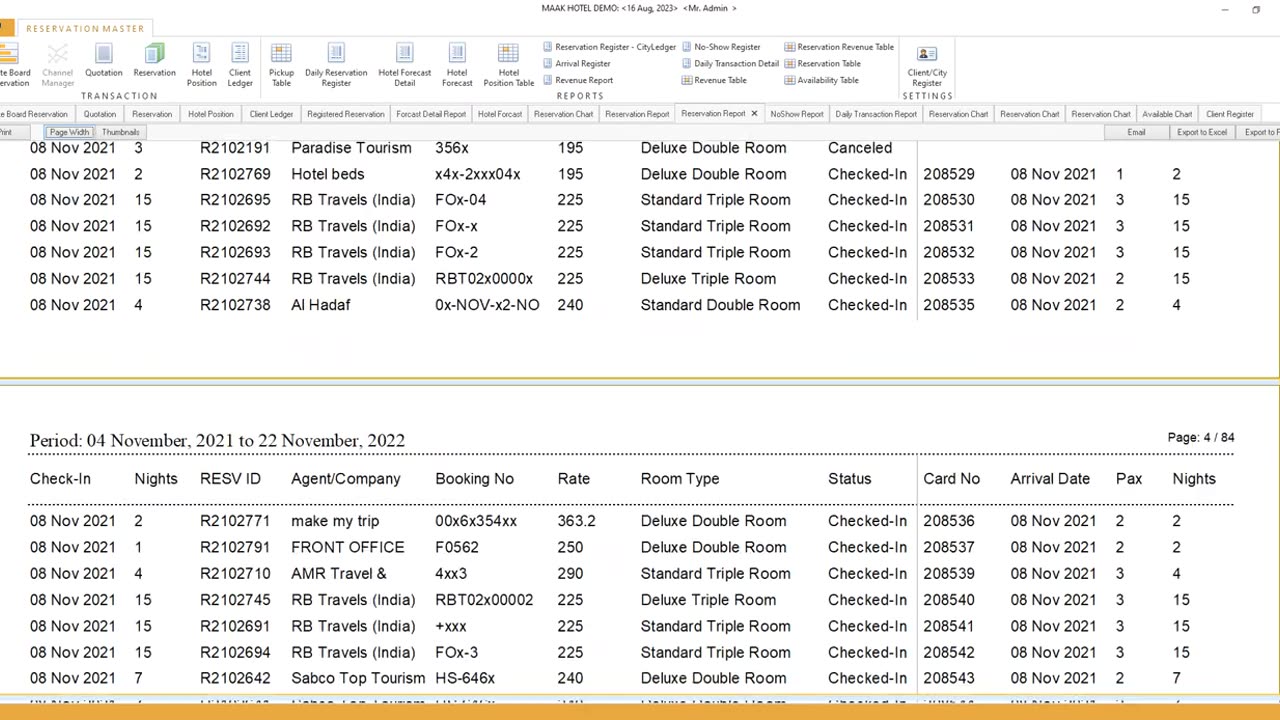Switch to the Client Ledger document tab

[x=271, y=114]
